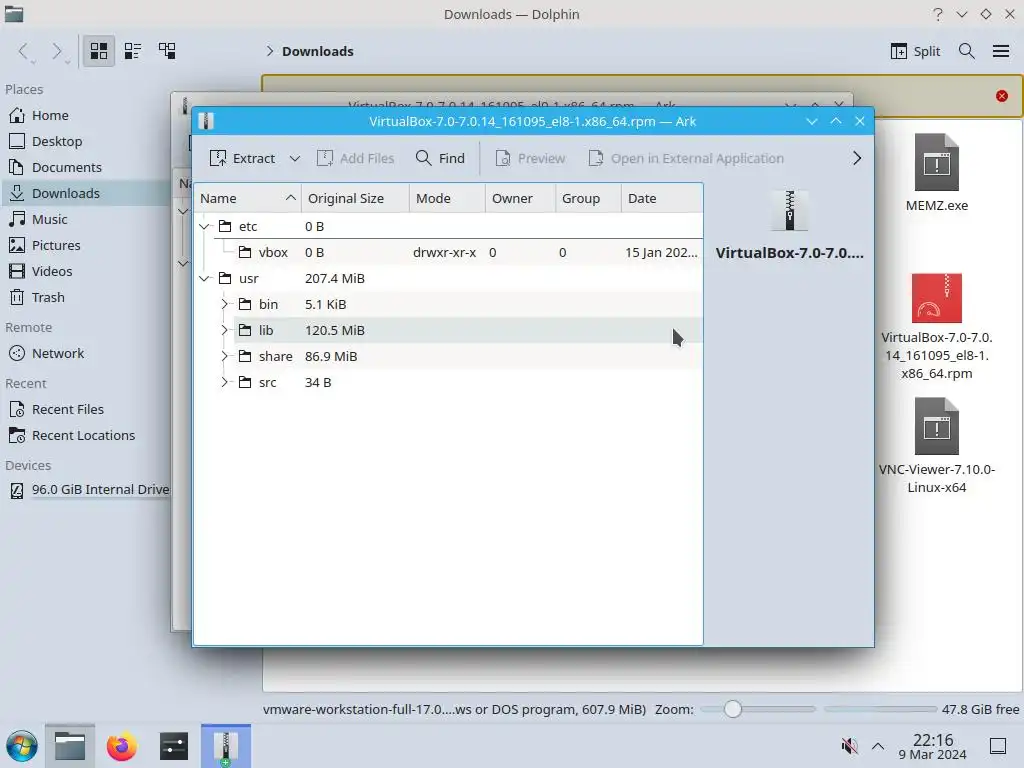Expand the share folder
The width and height of the screenshot is (1024, 768).
225,357
